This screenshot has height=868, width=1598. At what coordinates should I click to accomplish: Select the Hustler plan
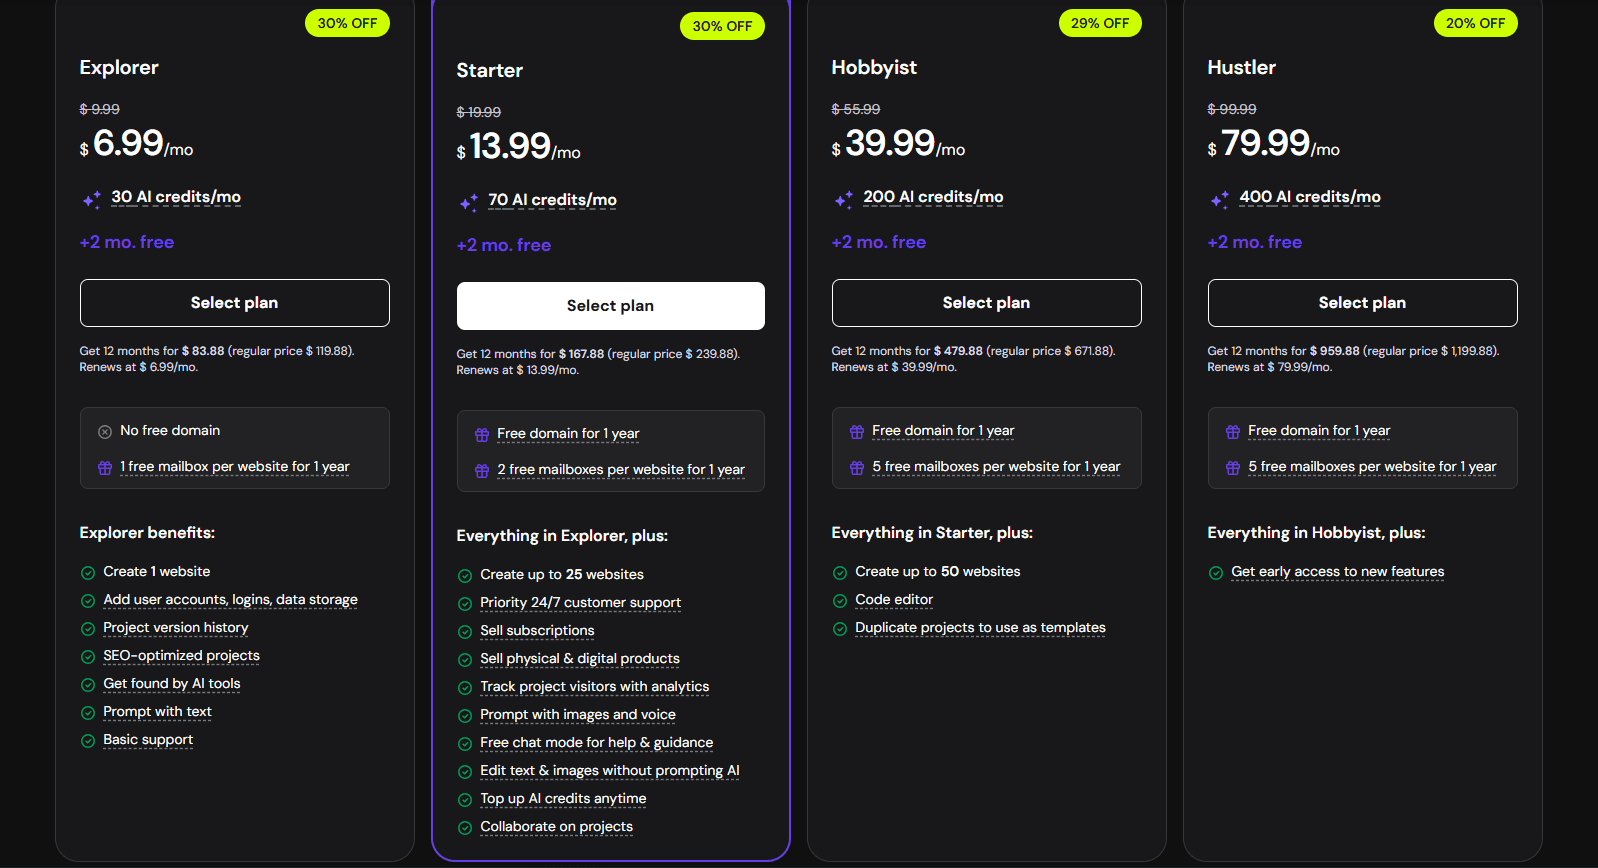click(x=1362, y=303)
